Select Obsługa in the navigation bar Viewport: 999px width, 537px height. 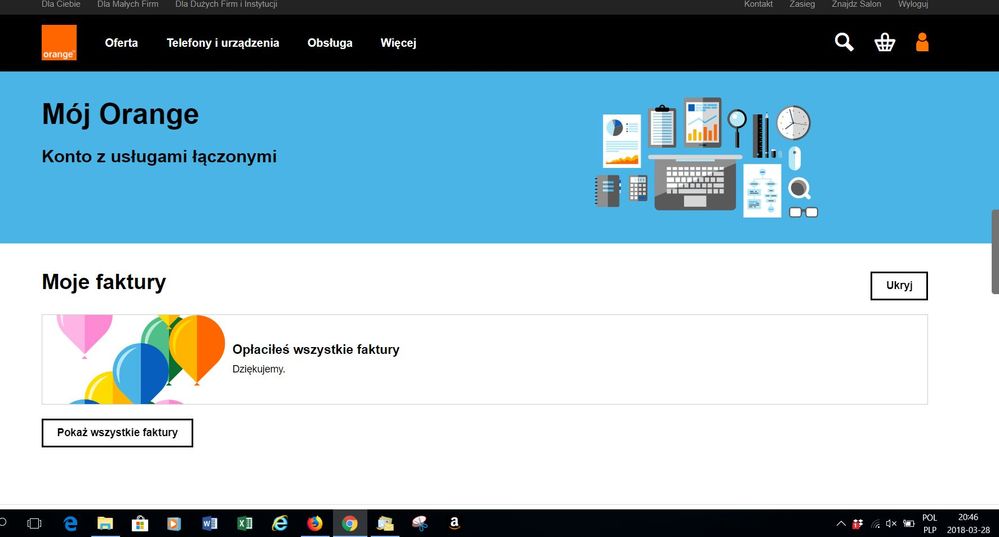point(330,43)
